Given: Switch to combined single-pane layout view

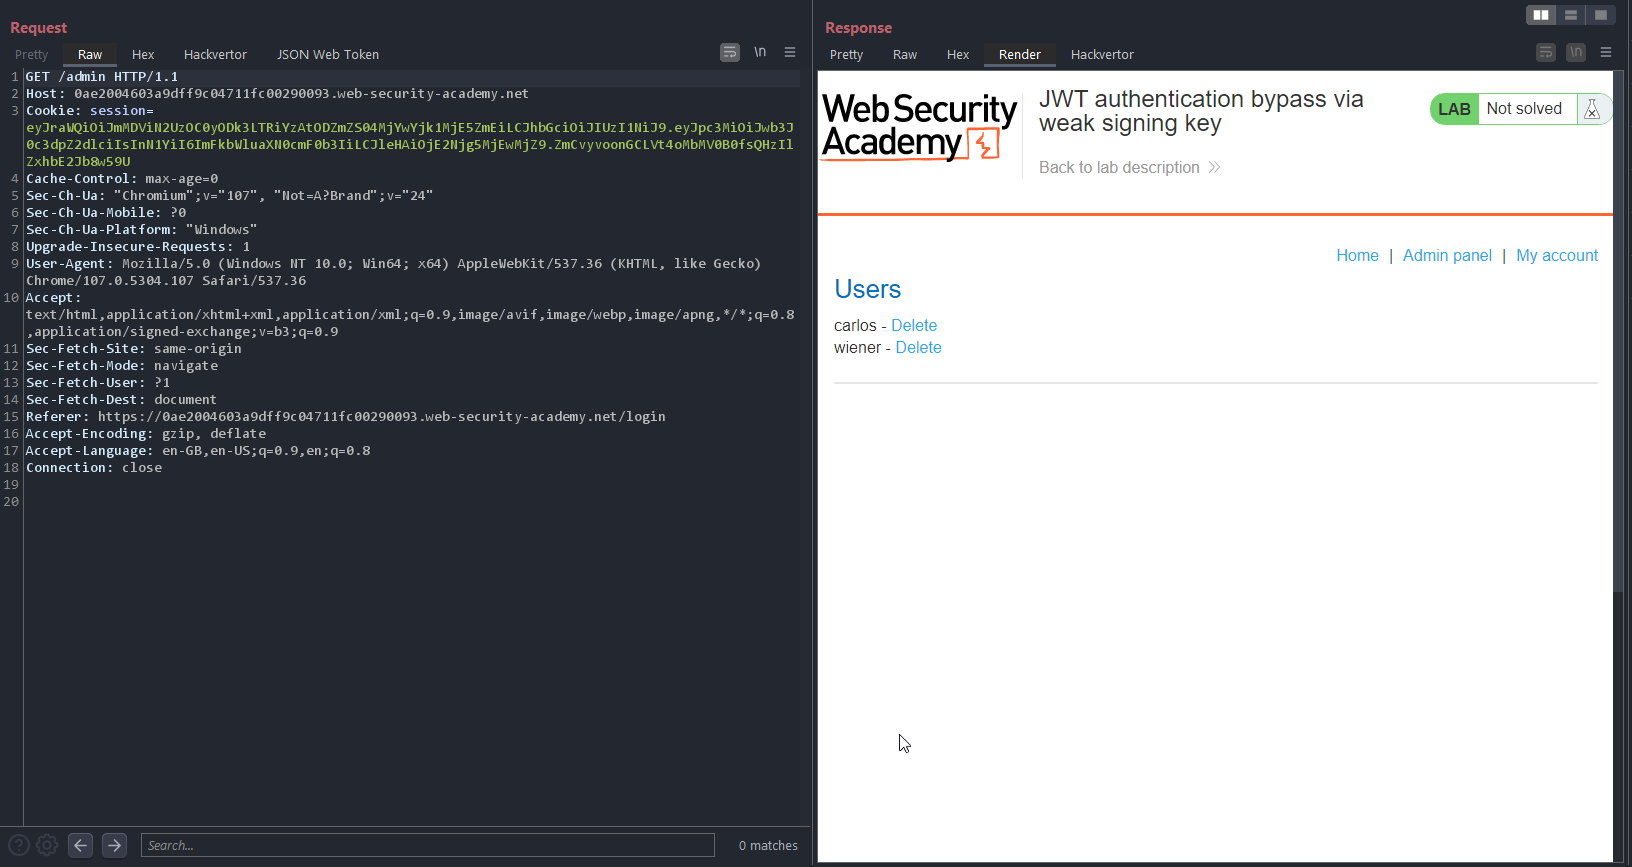Looking at the screenshot, I should tap(1601, 15).
